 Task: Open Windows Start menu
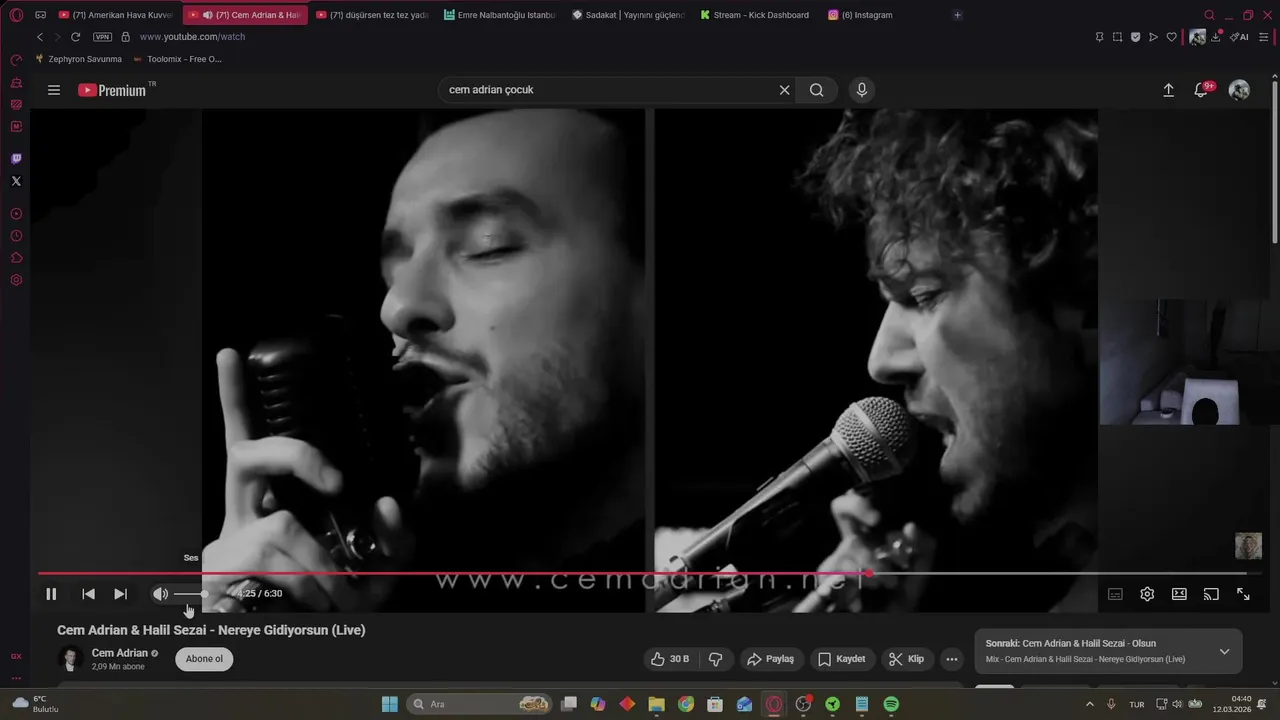tap(389, 704)
